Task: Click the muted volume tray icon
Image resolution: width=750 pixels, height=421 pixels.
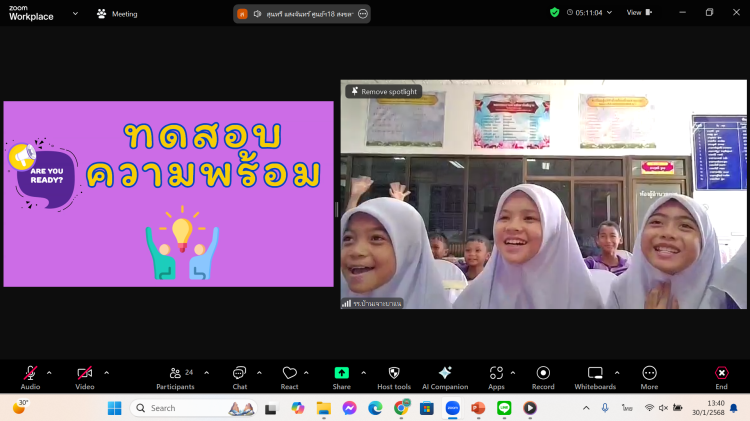Action: point(663,408)
